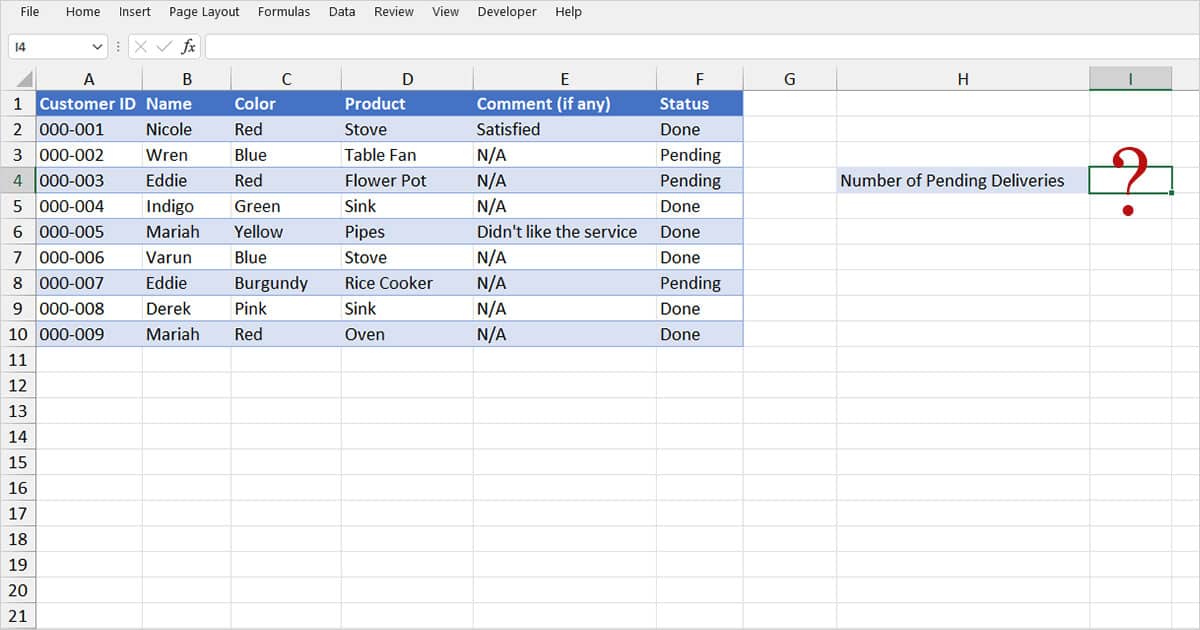This screenshot has width=1200, height=630.
Task: Open the Data menu
Action: 342,11
